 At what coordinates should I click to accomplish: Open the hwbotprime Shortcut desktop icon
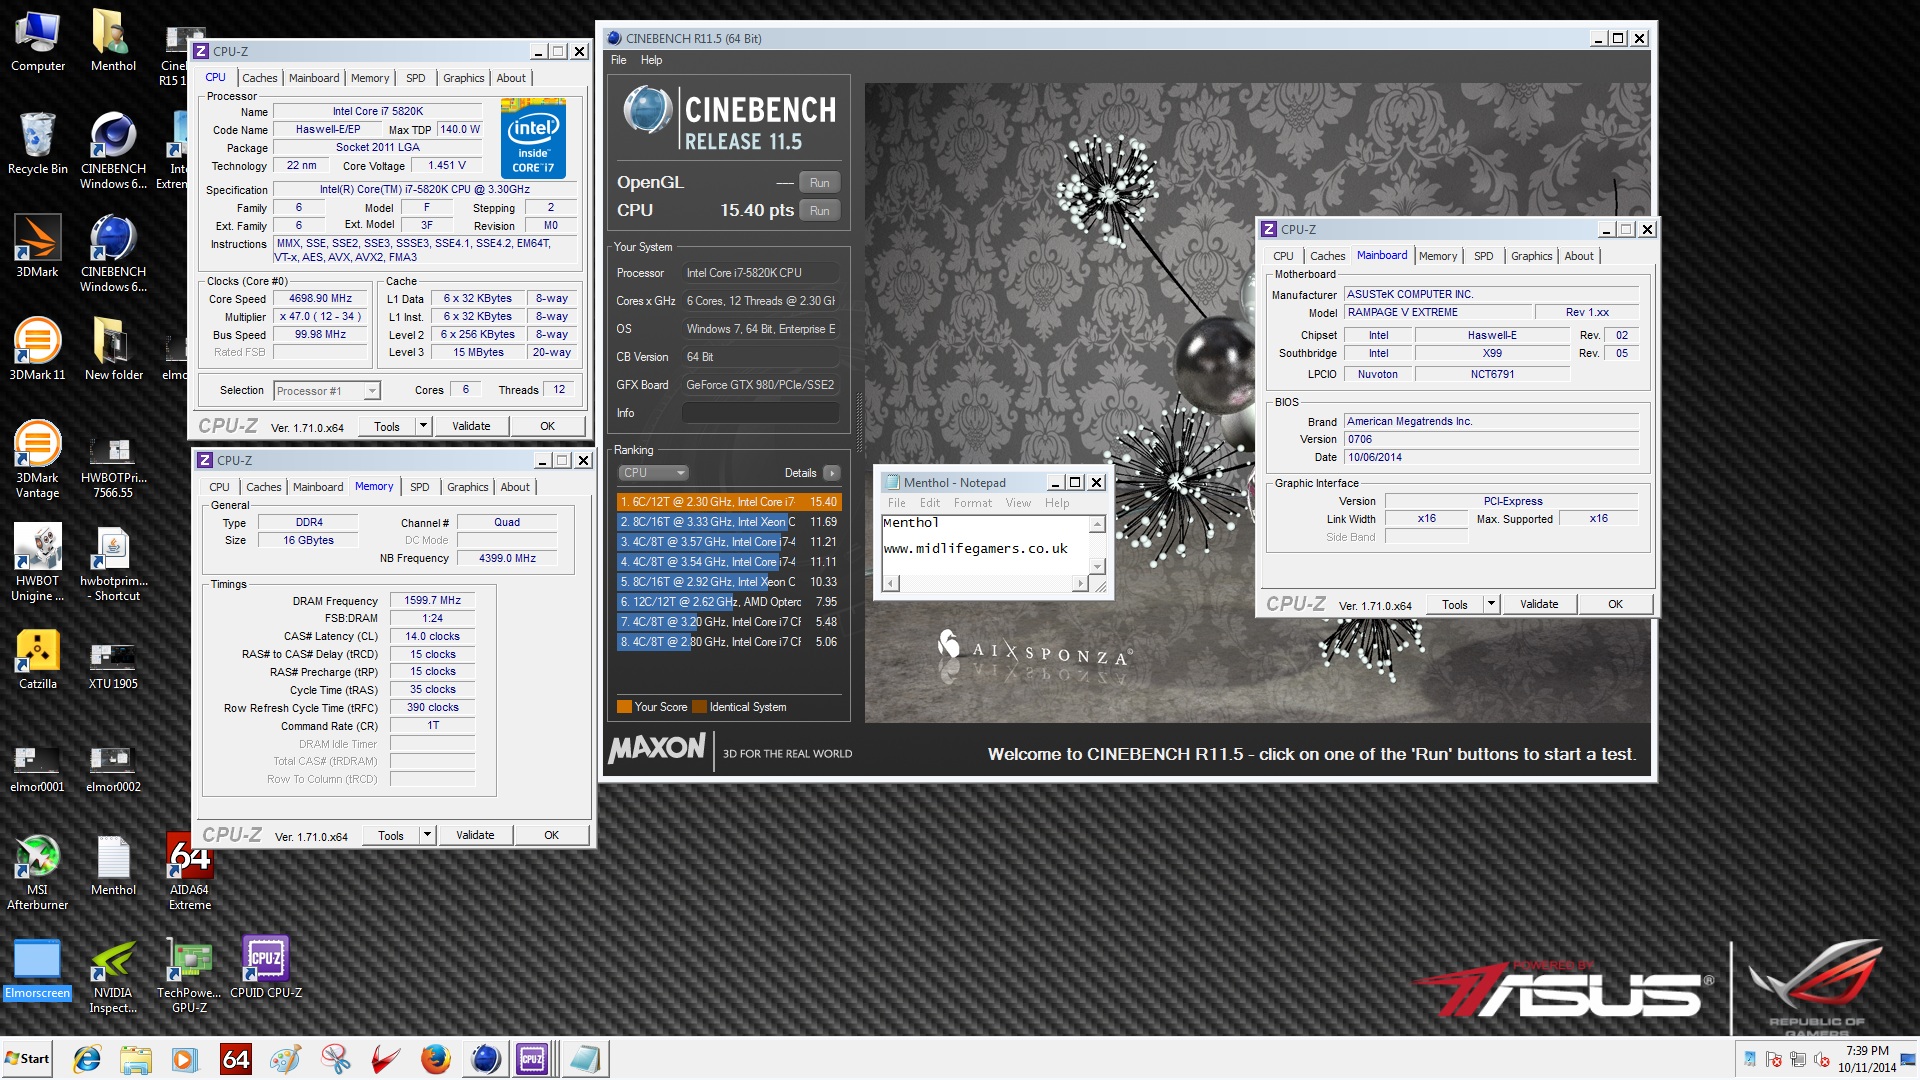click(x=113, y=563)
